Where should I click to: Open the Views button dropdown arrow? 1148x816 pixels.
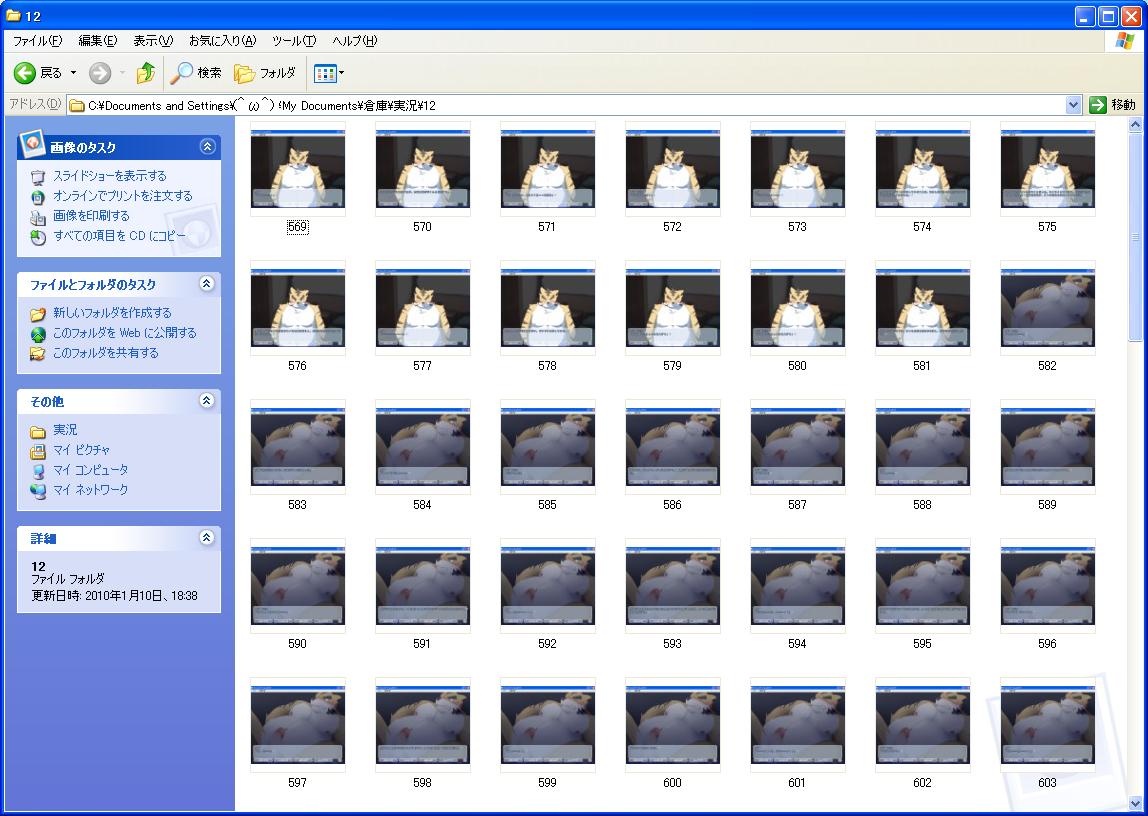(x=341, y=73)
